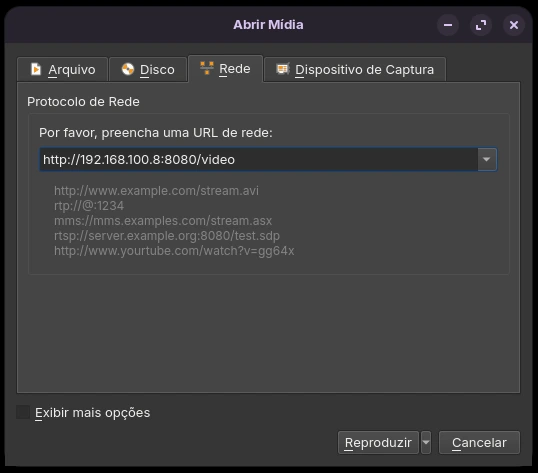
Task: Expand the URL history dropdown arrow
Action: pyautogui.click(x=487, y=159)
